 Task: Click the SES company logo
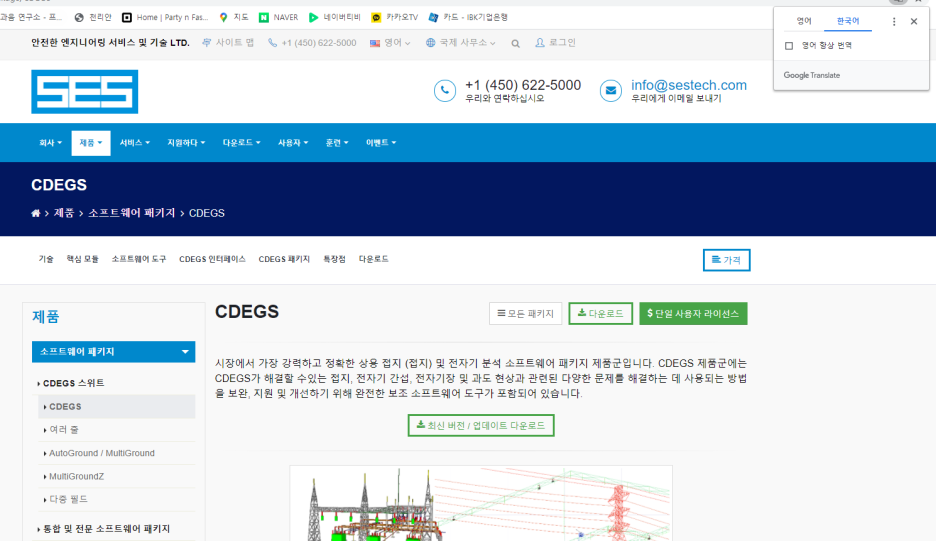tap(85, 91)
